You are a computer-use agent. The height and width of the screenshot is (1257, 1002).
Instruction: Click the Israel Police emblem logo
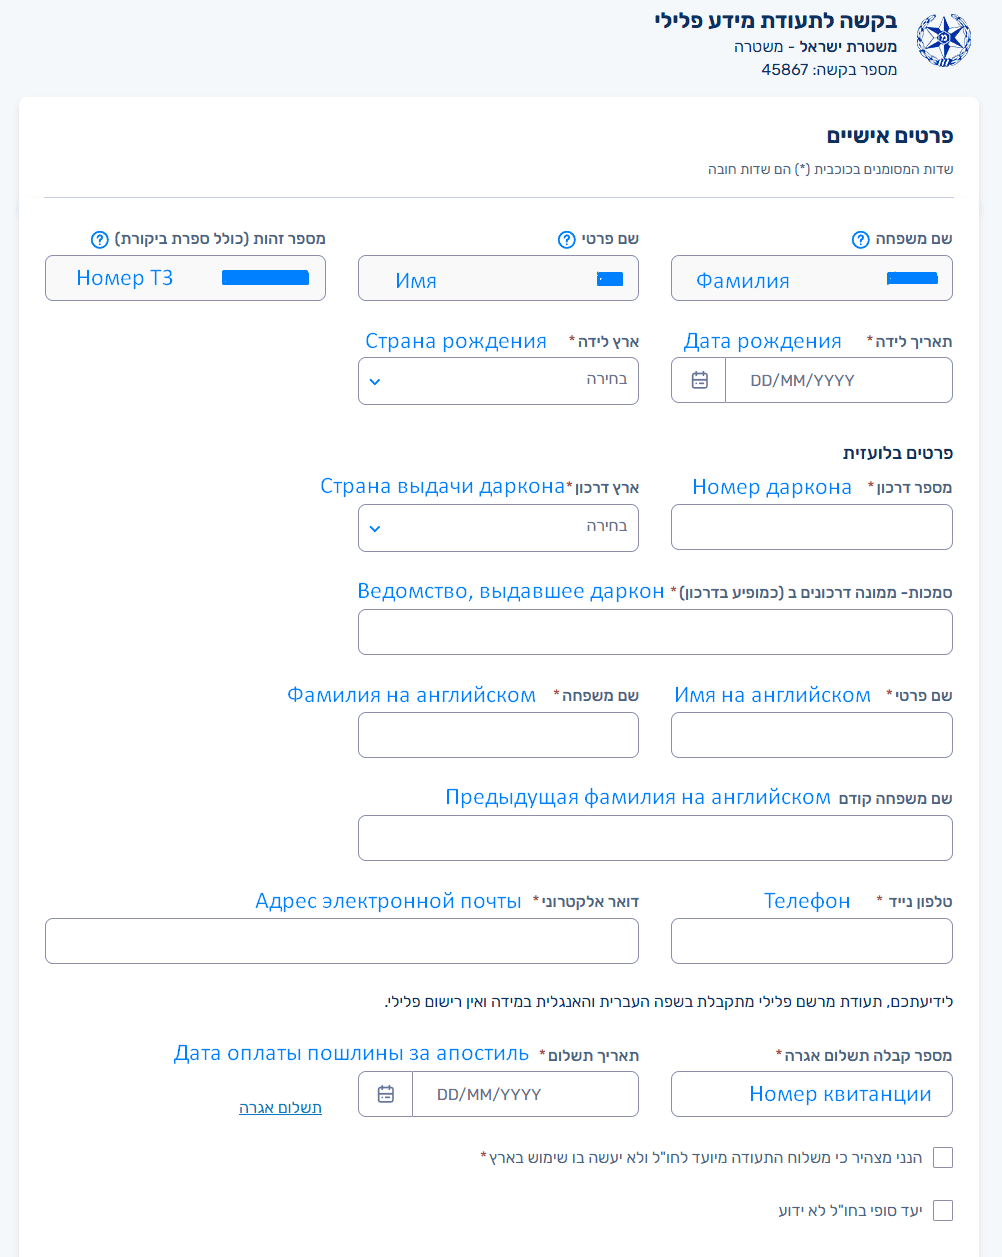pyautogui.click(x=943, y=42)
